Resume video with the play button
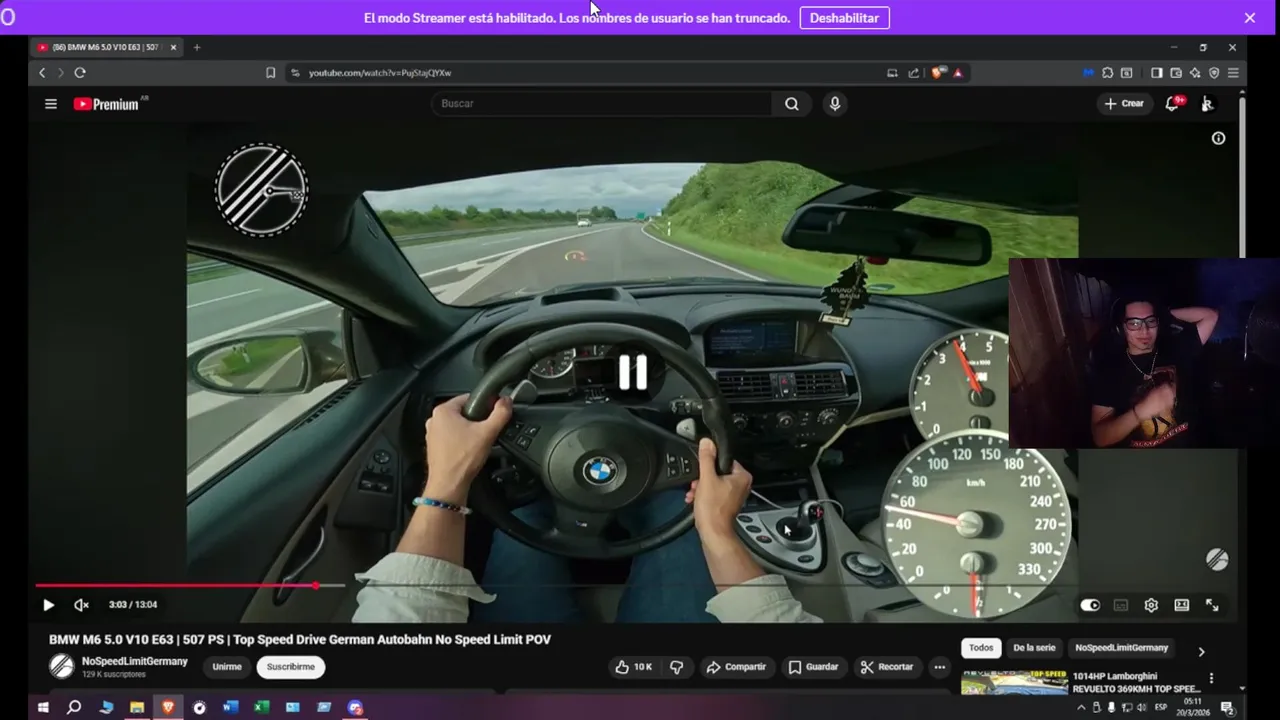The height and width of the screenshot is (720, 1280). (48, 605)
